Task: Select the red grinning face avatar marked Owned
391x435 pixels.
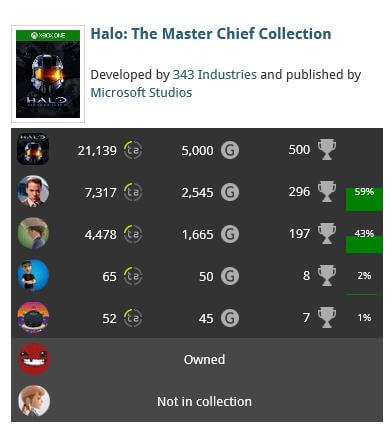Action: coord(33,359)
